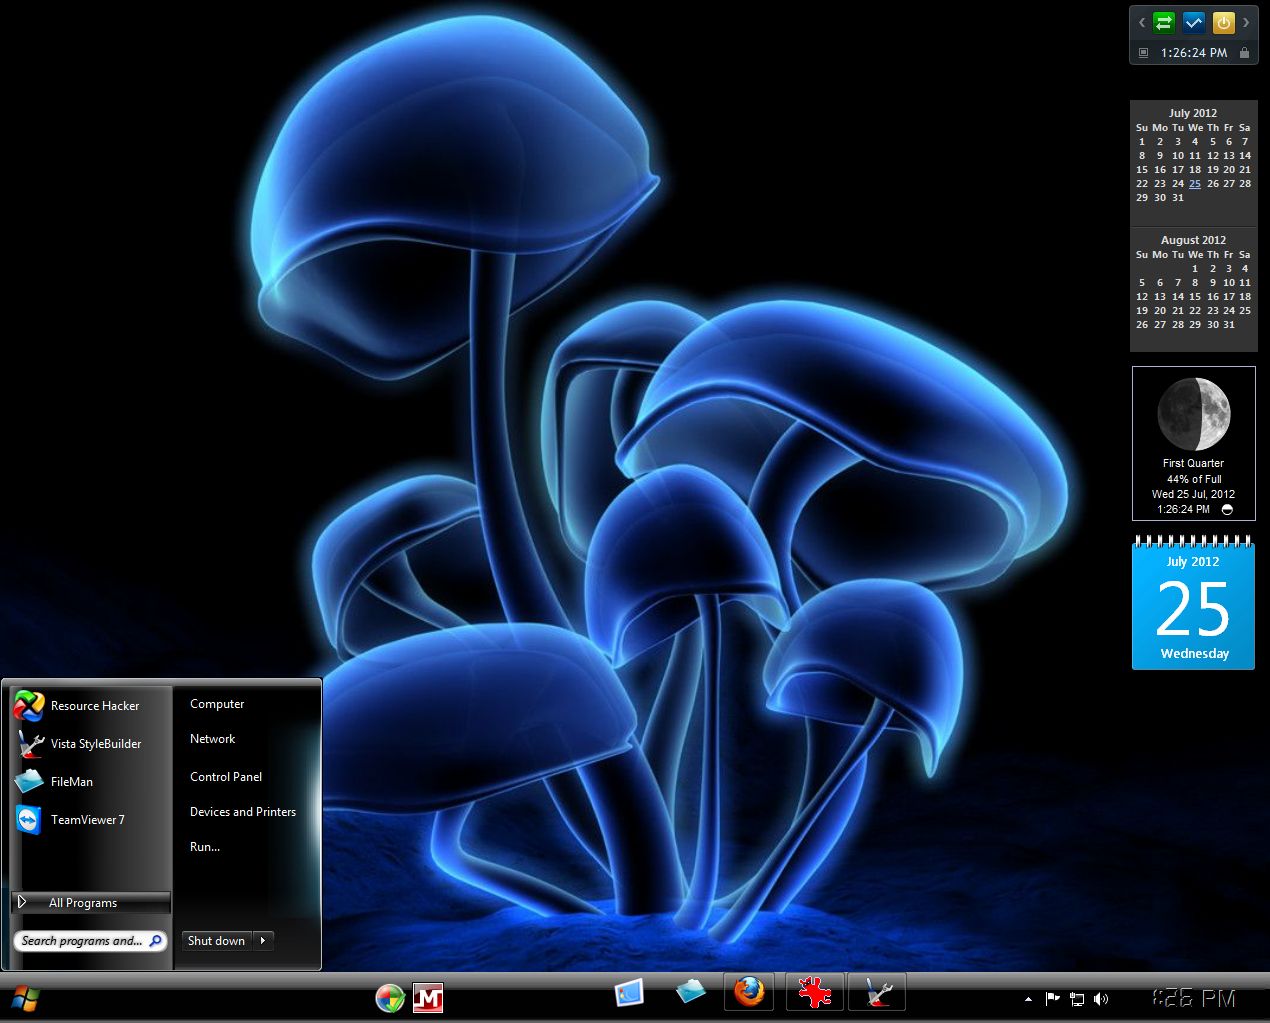Open the red McAfee icon in taskbar
Image resolution: width=1270 pixels, height=1023 pixels.
pyautogui.click(x=428, y=997)
